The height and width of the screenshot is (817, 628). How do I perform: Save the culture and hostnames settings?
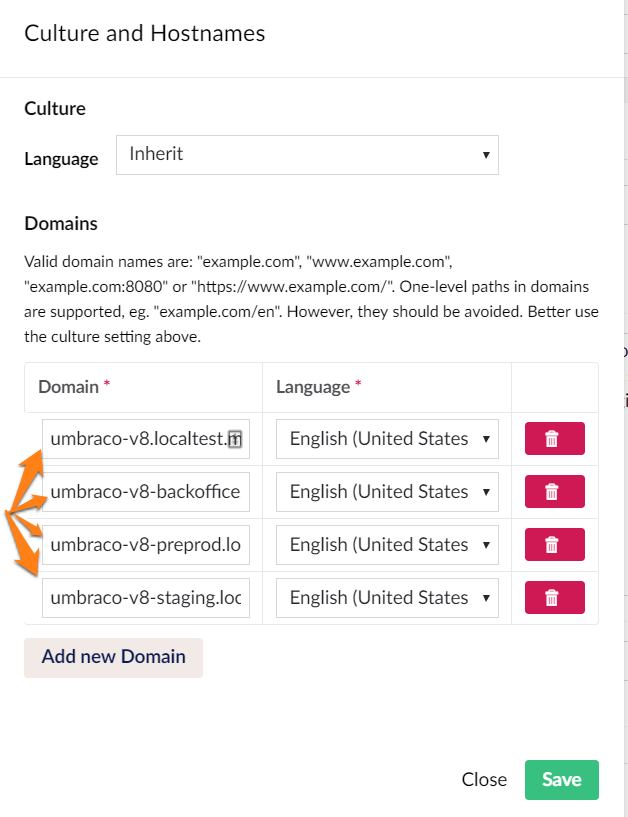(x=561, y=780)
